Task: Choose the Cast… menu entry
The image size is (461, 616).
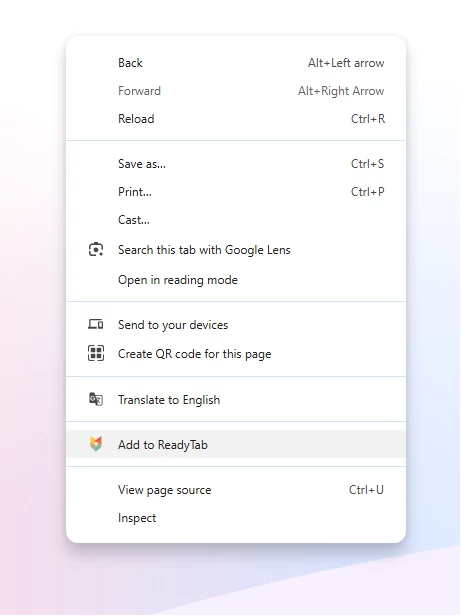Action: 236,220
